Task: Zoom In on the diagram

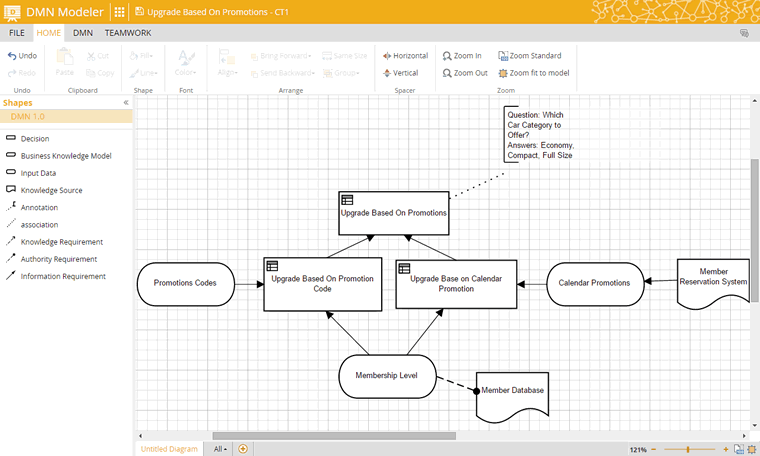Action: (x=462, y=56)
